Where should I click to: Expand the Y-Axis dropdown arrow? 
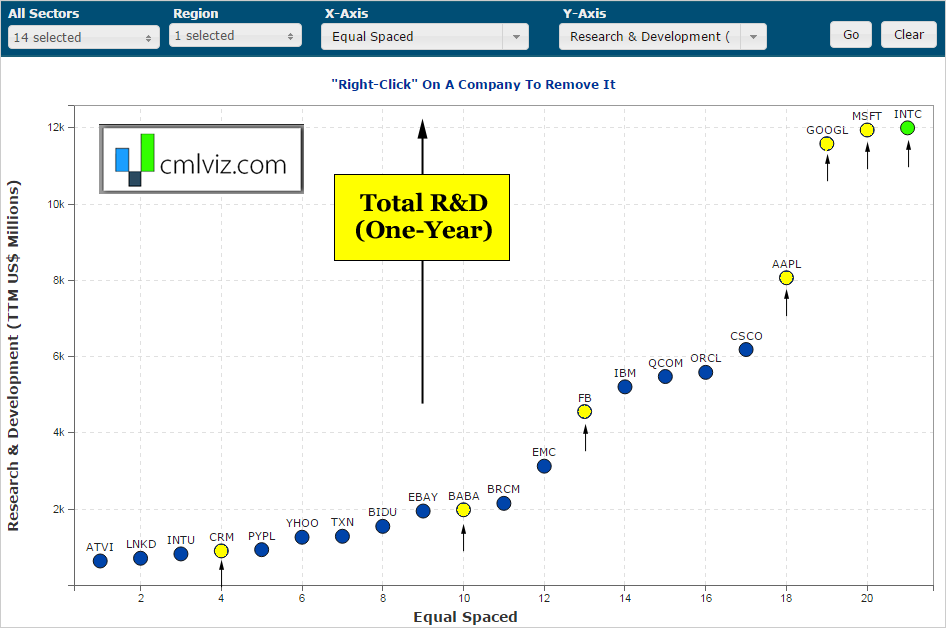(x=754, y=37)
